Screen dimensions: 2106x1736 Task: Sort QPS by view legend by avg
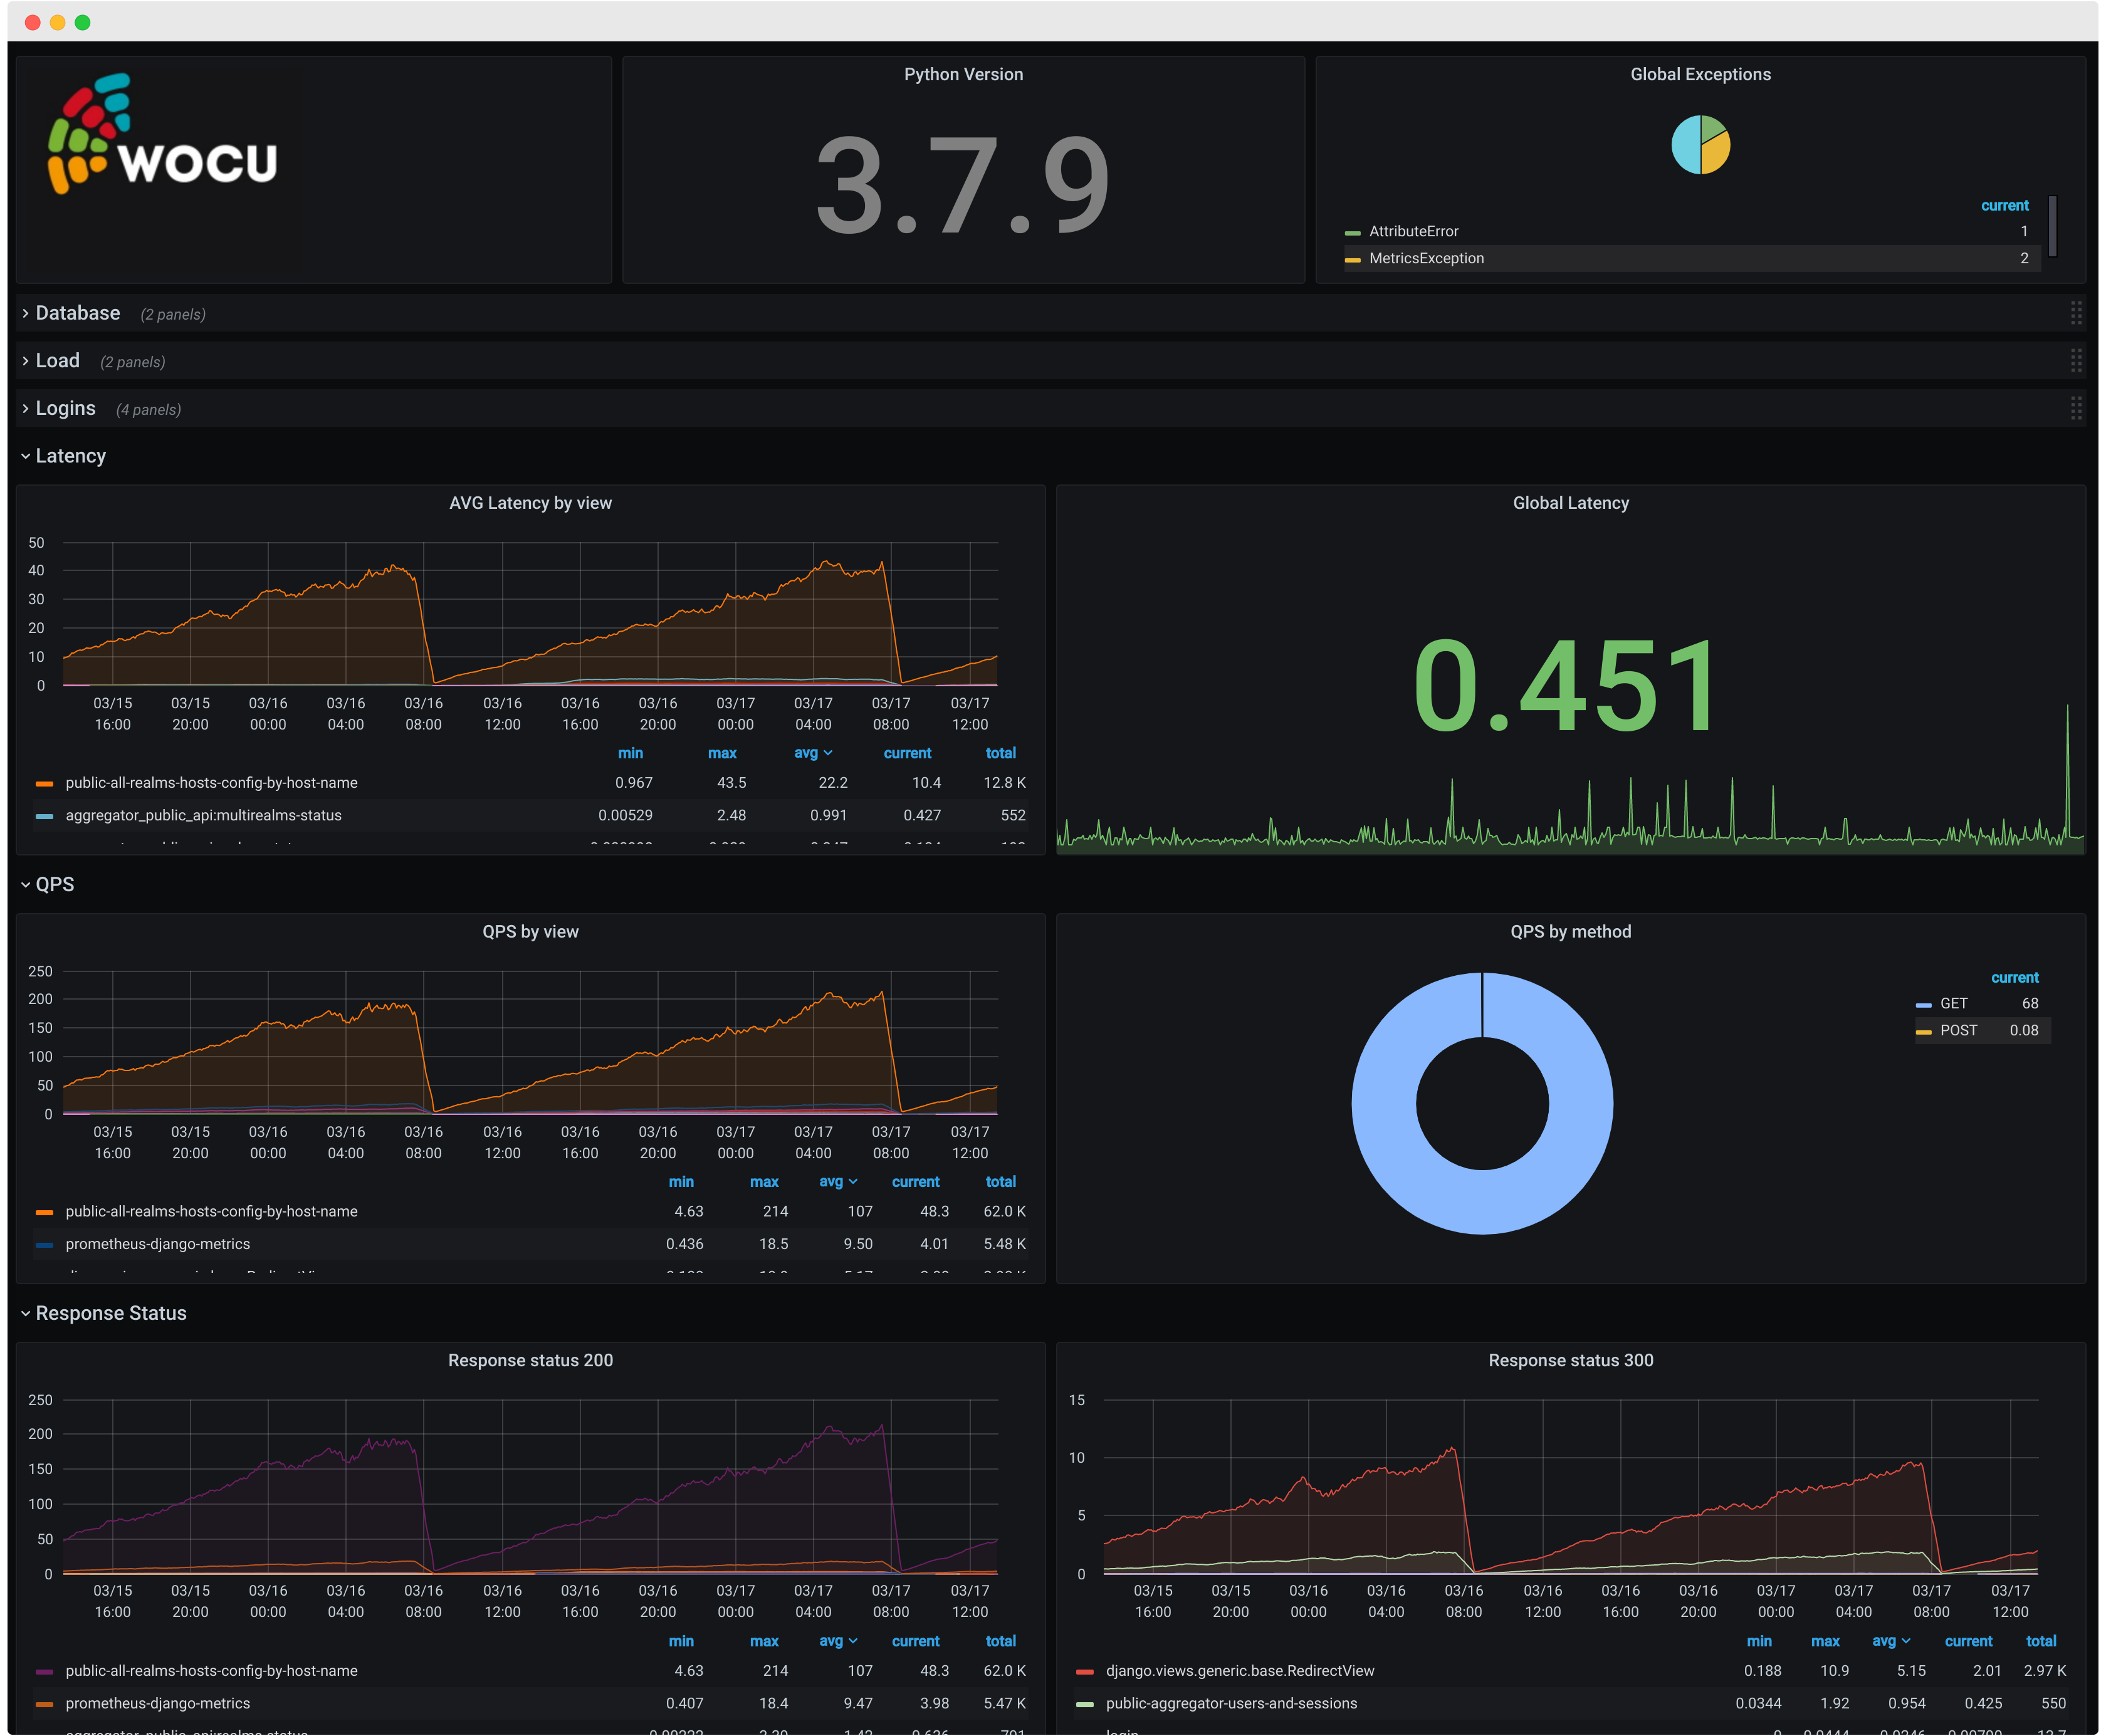pyautogui.click(x=838, y=1182)
